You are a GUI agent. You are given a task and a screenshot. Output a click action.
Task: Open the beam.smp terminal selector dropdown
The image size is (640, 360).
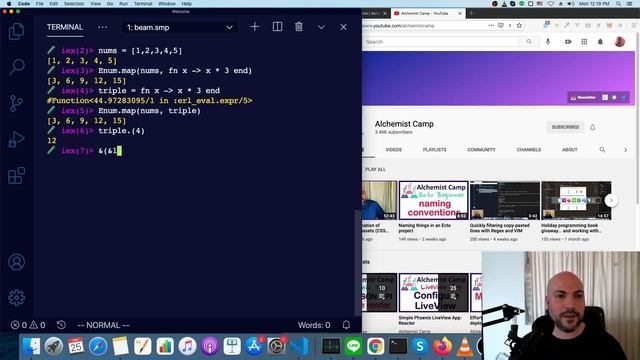[180, 27]
